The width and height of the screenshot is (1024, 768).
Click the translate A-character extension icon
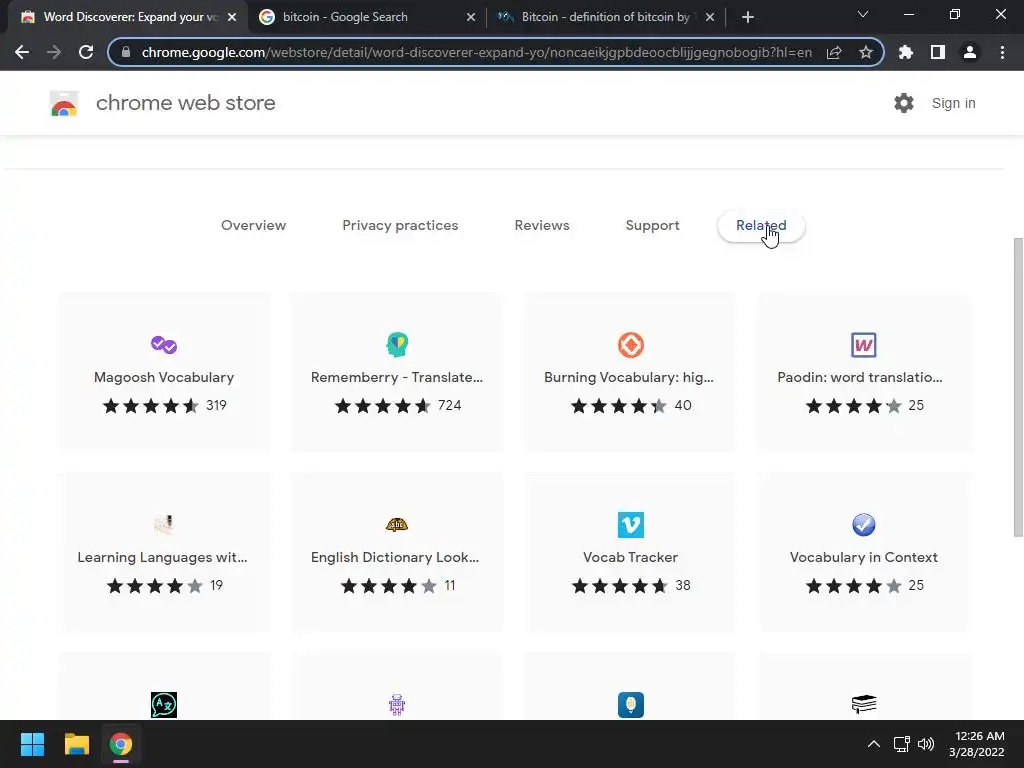coord(163,705)
